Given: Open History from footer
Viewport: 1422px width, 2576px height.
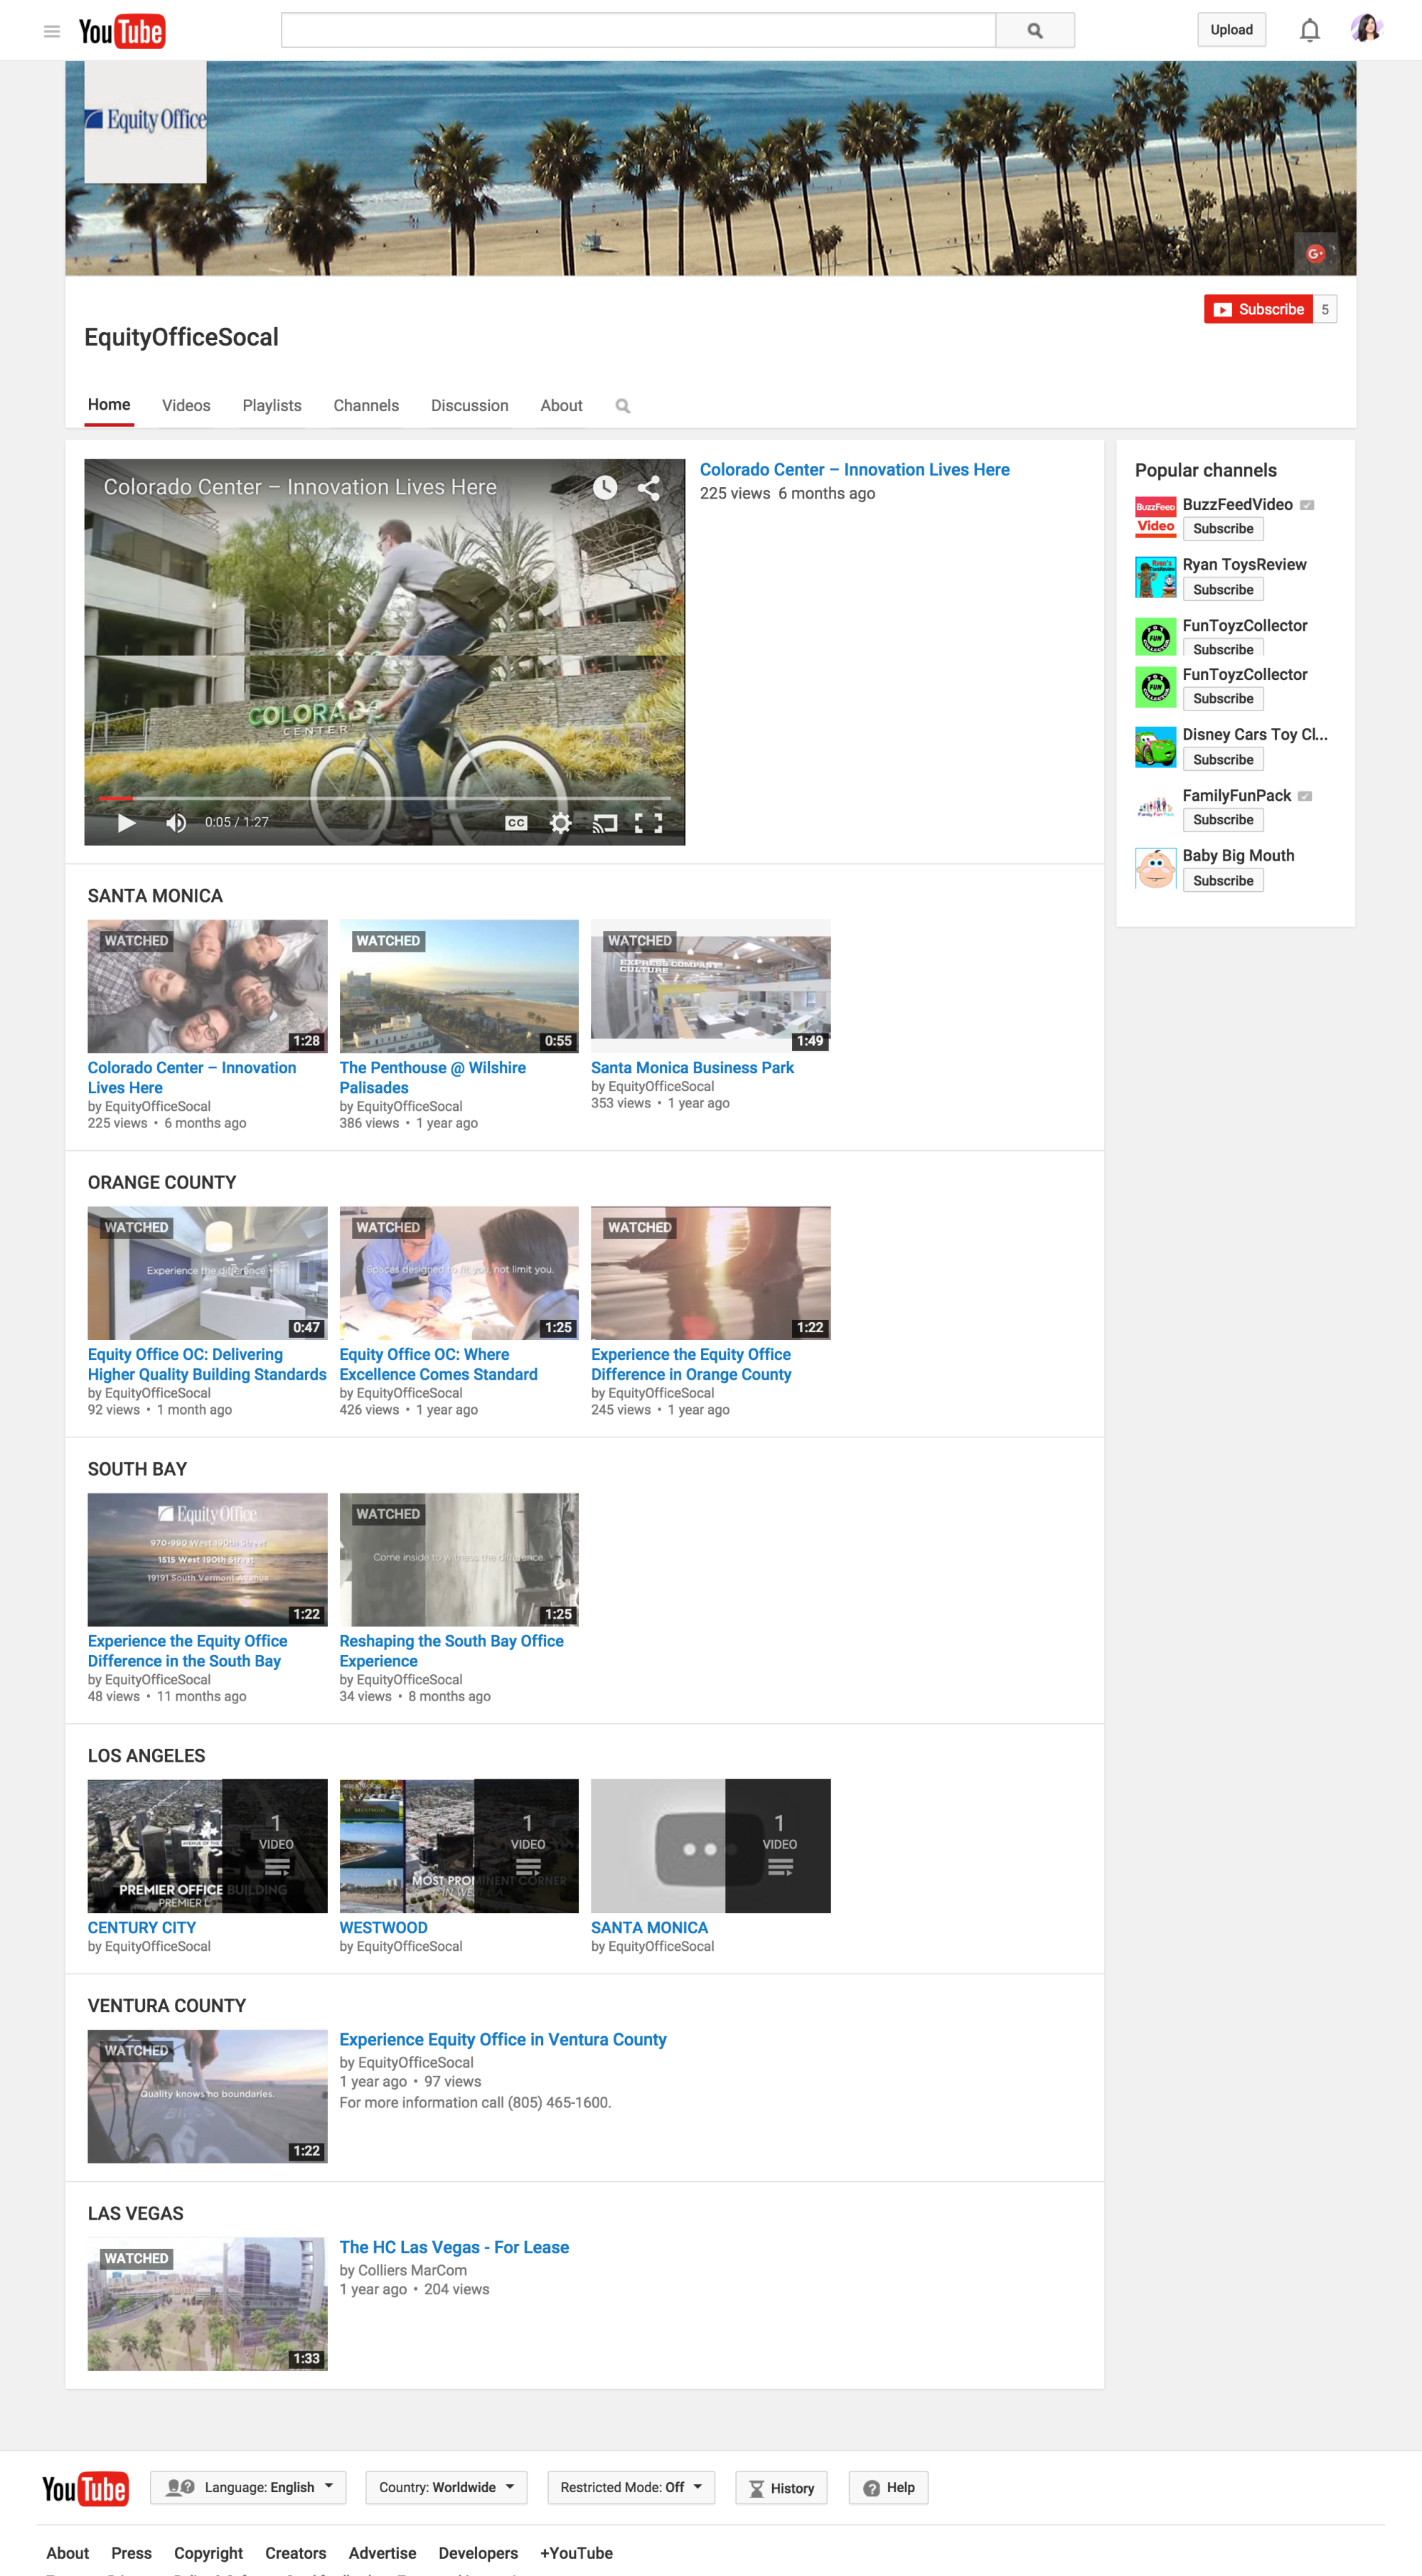Looking at the screenshot, I should click(781, 2488).
